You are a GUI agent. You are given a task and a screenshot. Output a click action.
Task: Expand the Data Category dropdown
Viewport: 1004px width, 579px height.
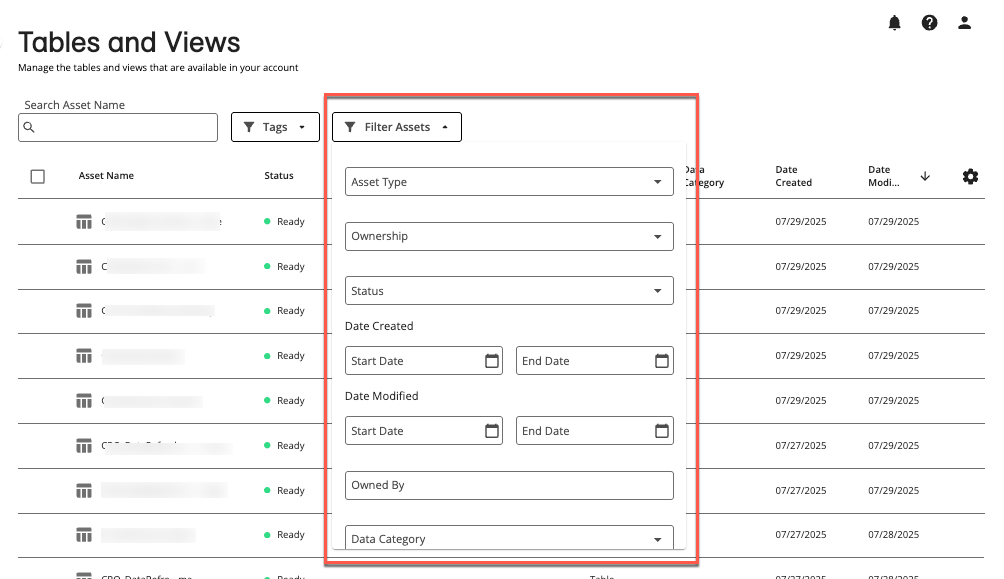(x=509, y=538)
